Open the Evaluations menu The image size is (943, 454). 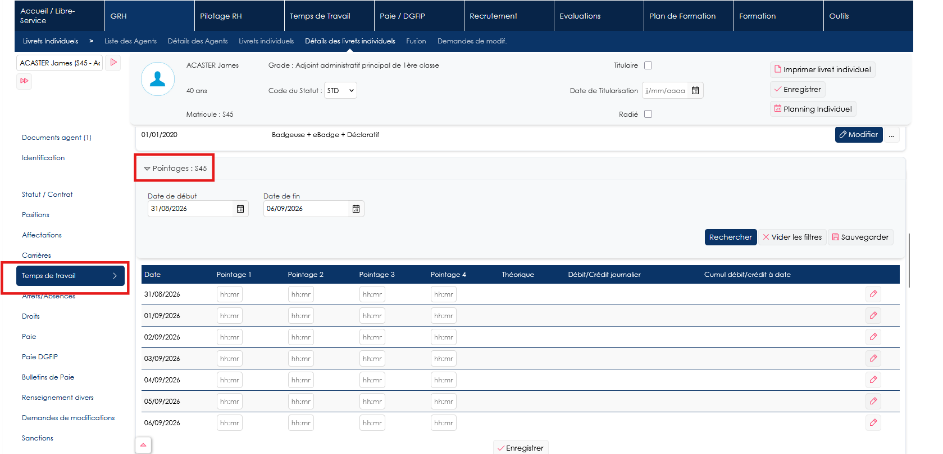[598, 16]
